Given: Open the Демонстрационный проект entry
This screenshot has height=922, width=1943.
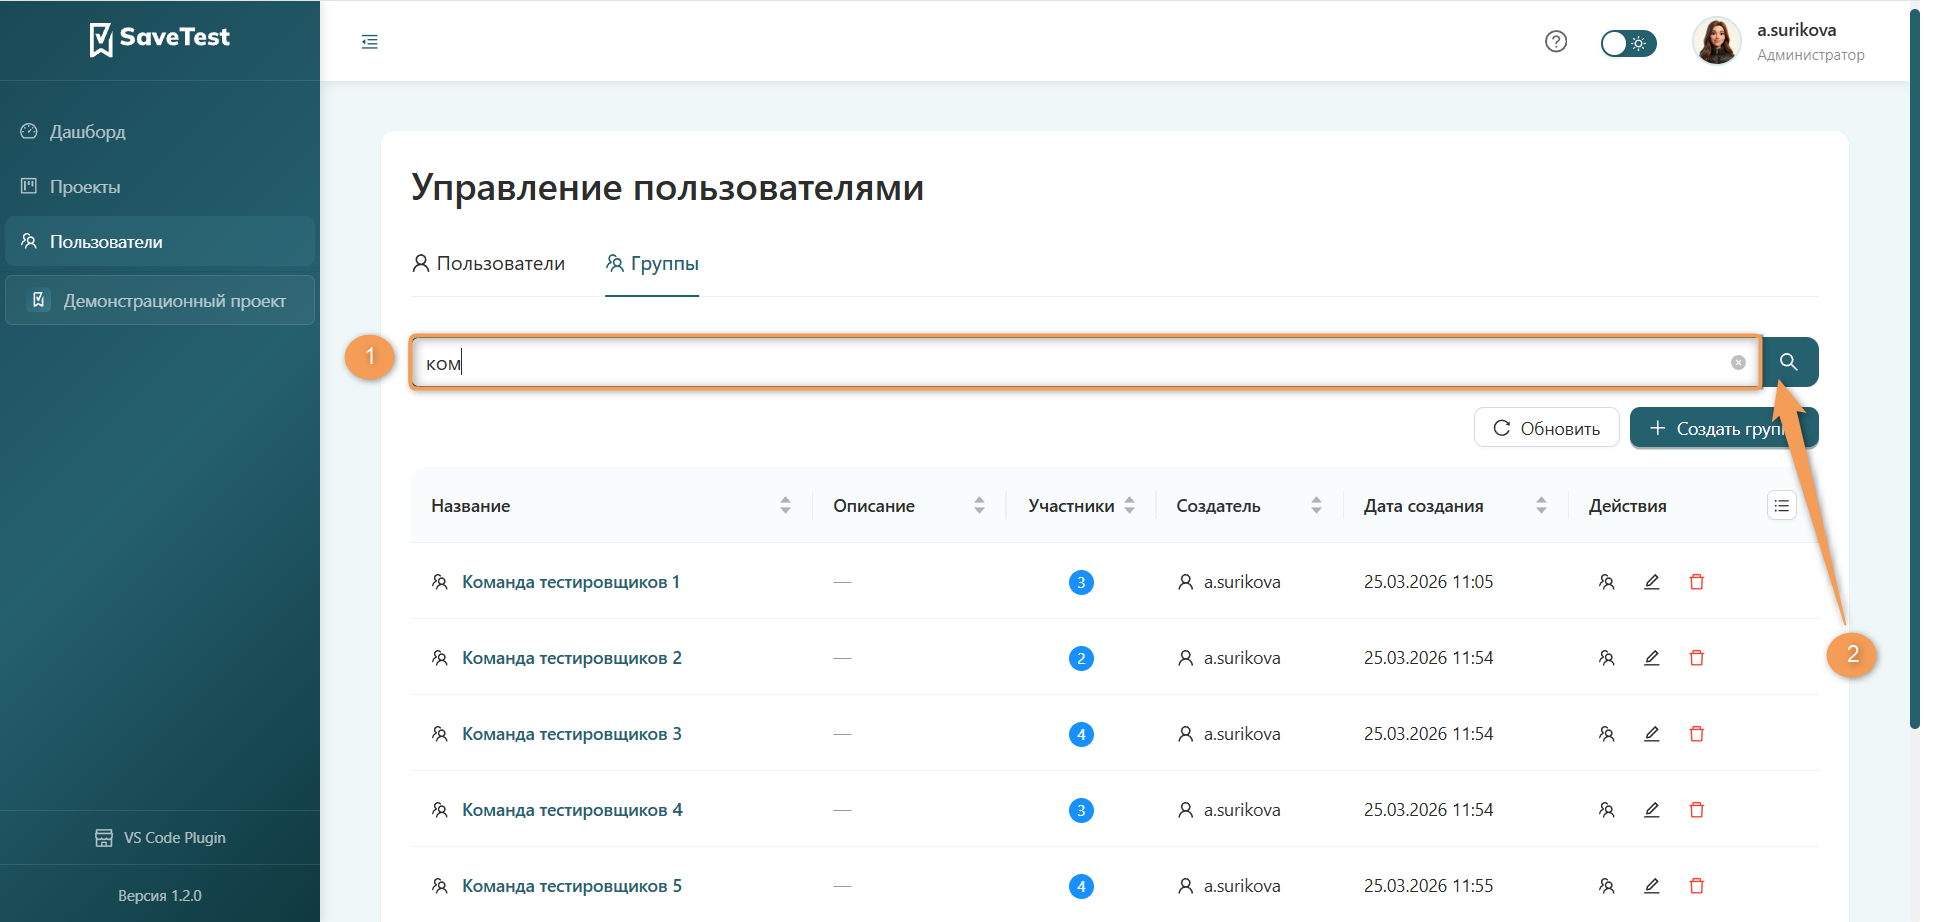Looking at the screenshot, I should pos(175,299).
